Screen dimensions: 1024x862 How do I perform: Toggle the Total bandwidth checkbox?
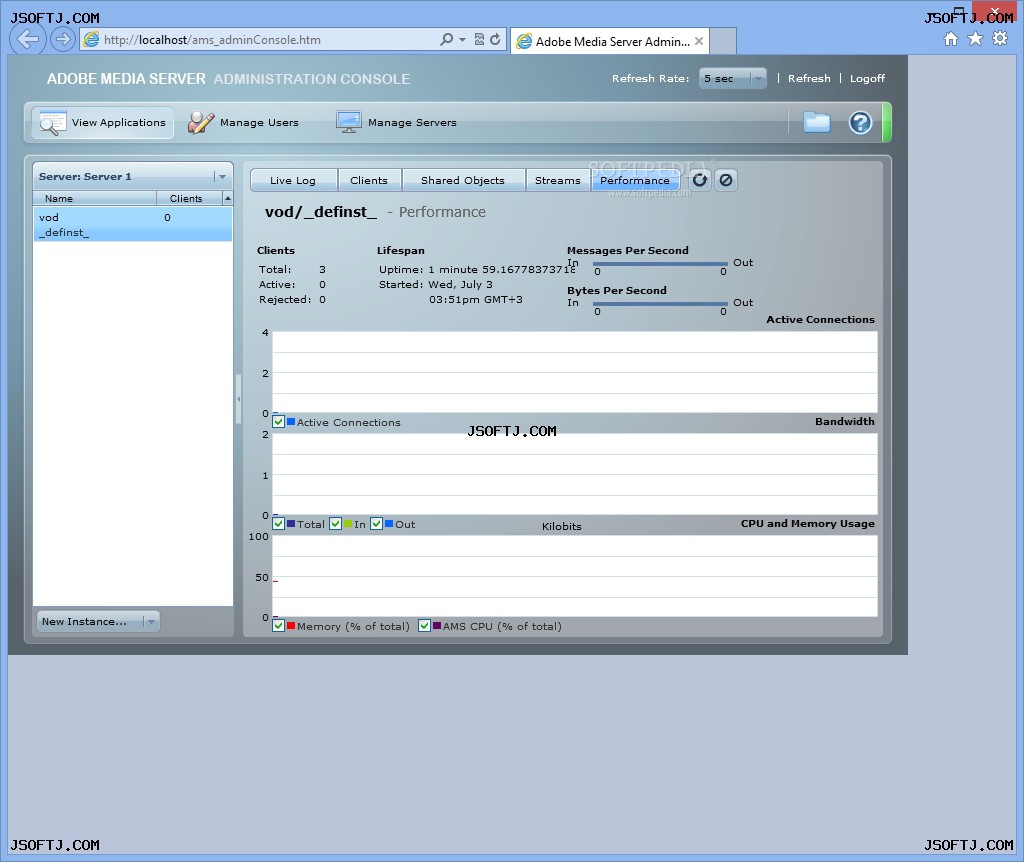point(279,524)
